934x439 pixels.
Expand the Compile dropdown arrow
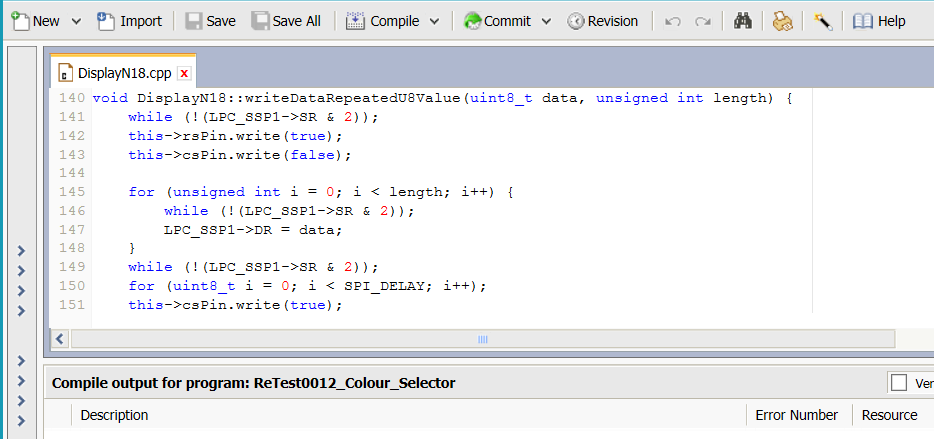[x=434, y=21]
